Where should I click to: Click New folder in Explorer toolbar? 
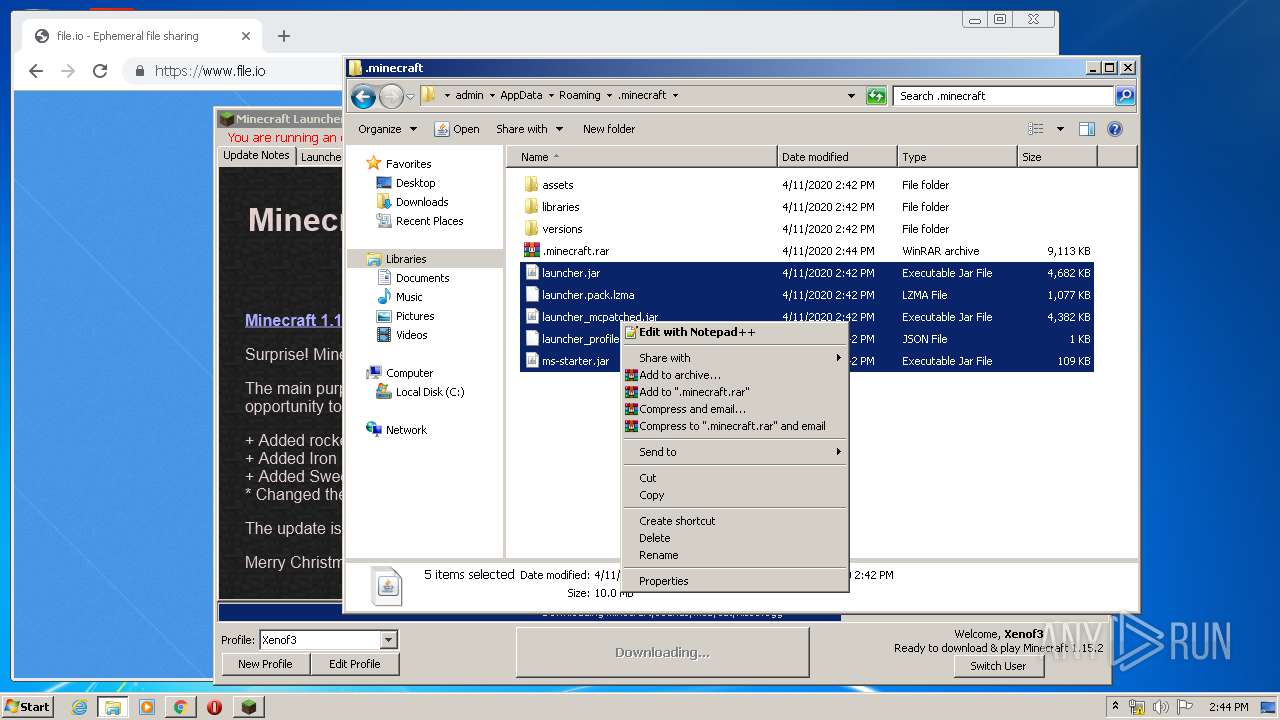pos(609,129)
